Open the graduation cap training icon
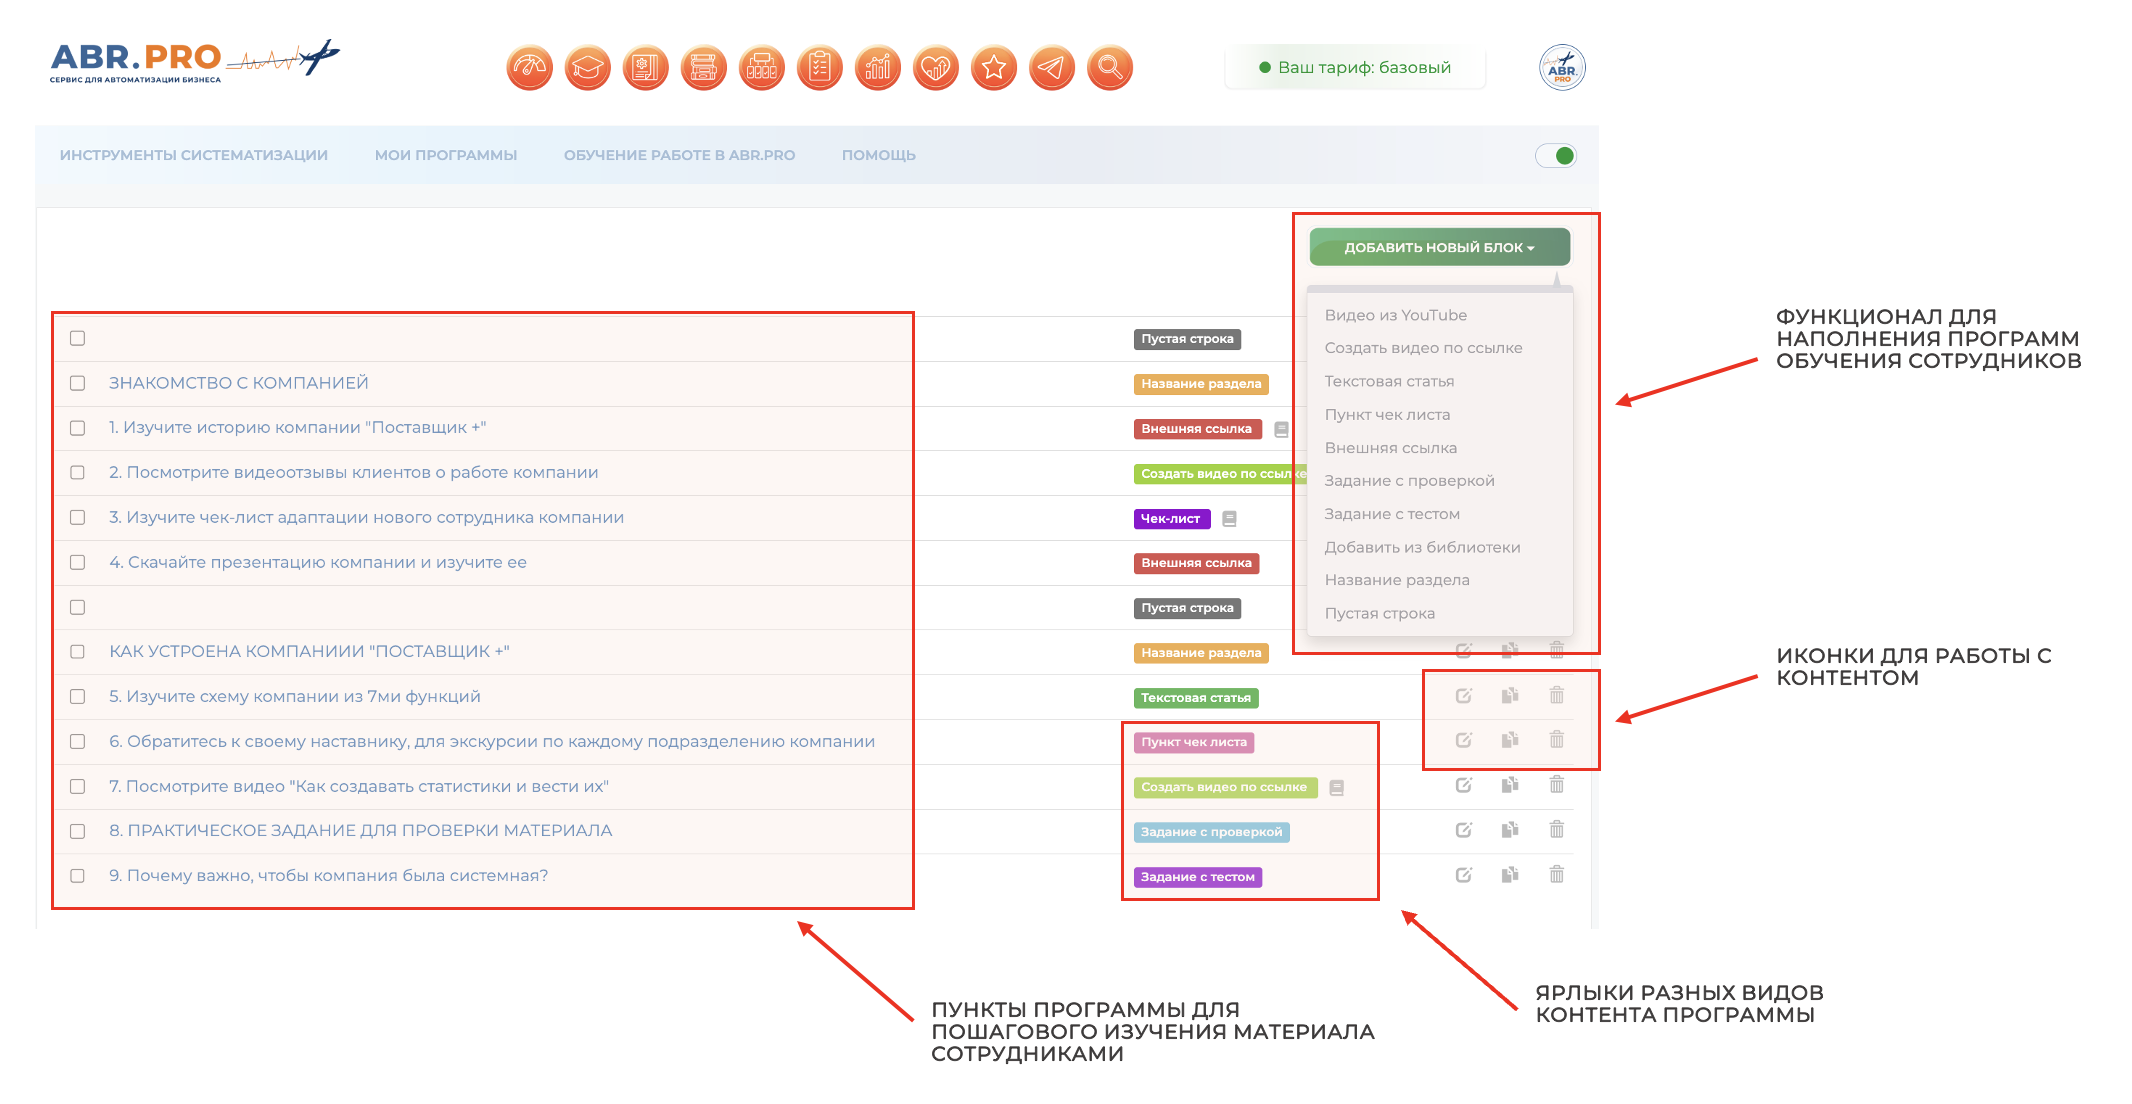The height and width of the screenshot is (1104, 2132). pos(588,68)
